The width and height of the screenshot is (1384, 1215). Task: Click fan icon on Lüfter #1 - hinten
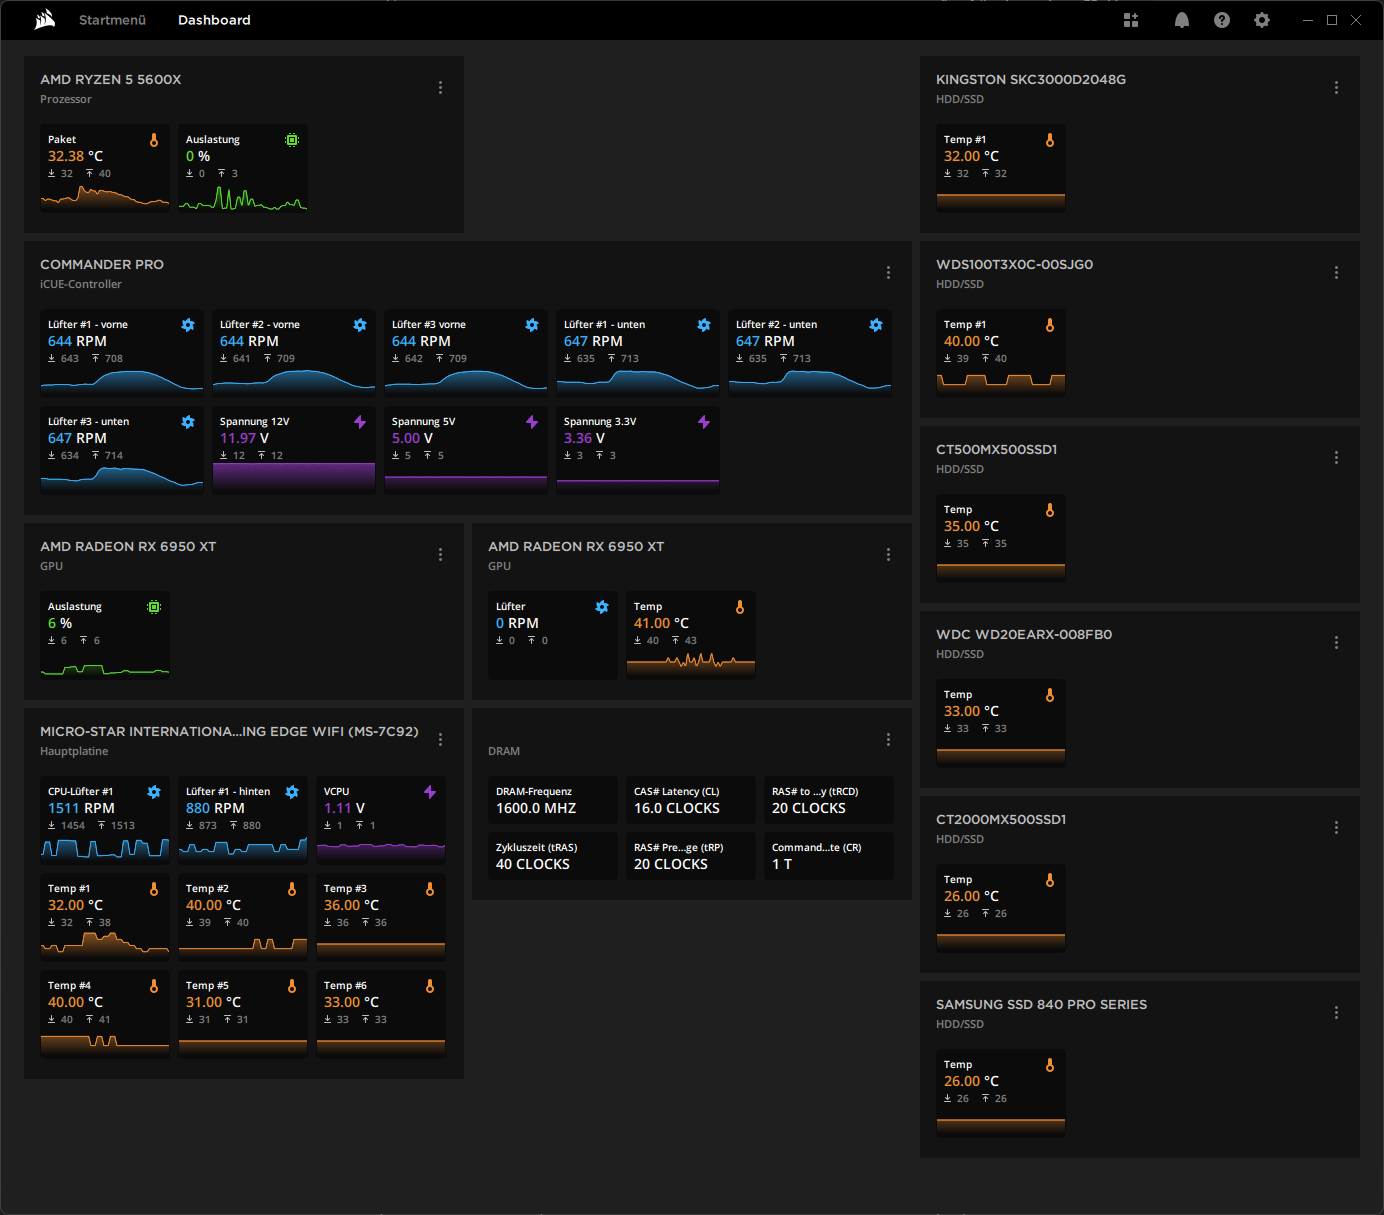coord(292,792)
